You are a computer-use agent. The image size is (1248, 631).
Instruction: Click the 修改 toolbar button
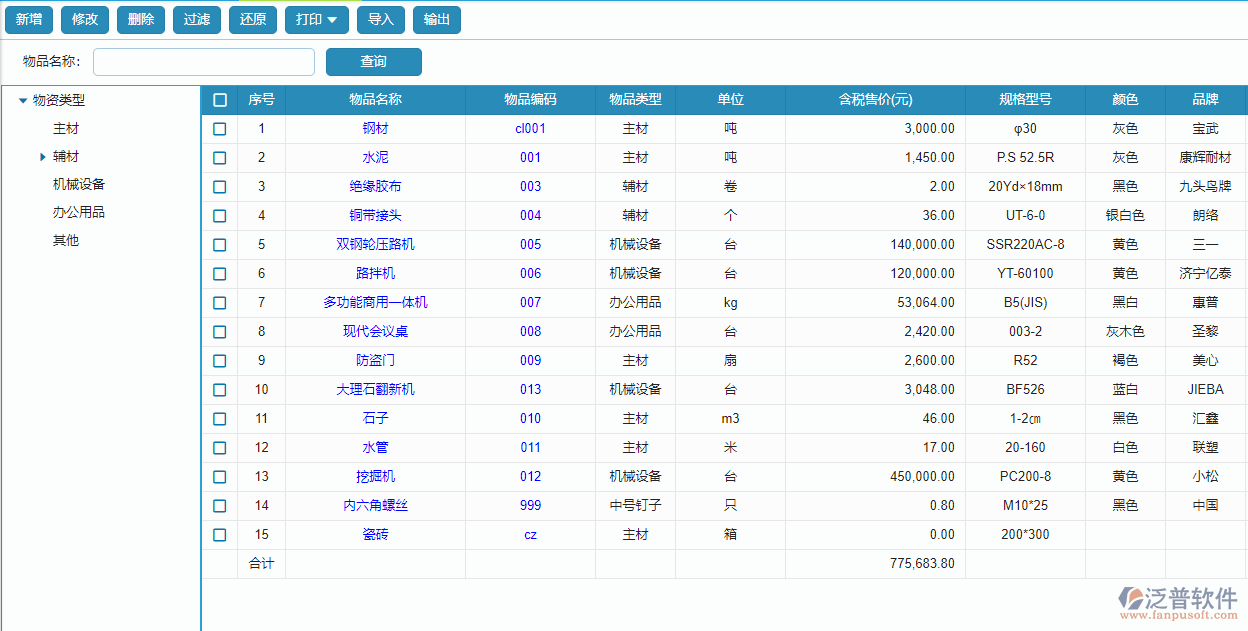click(85, 20)
